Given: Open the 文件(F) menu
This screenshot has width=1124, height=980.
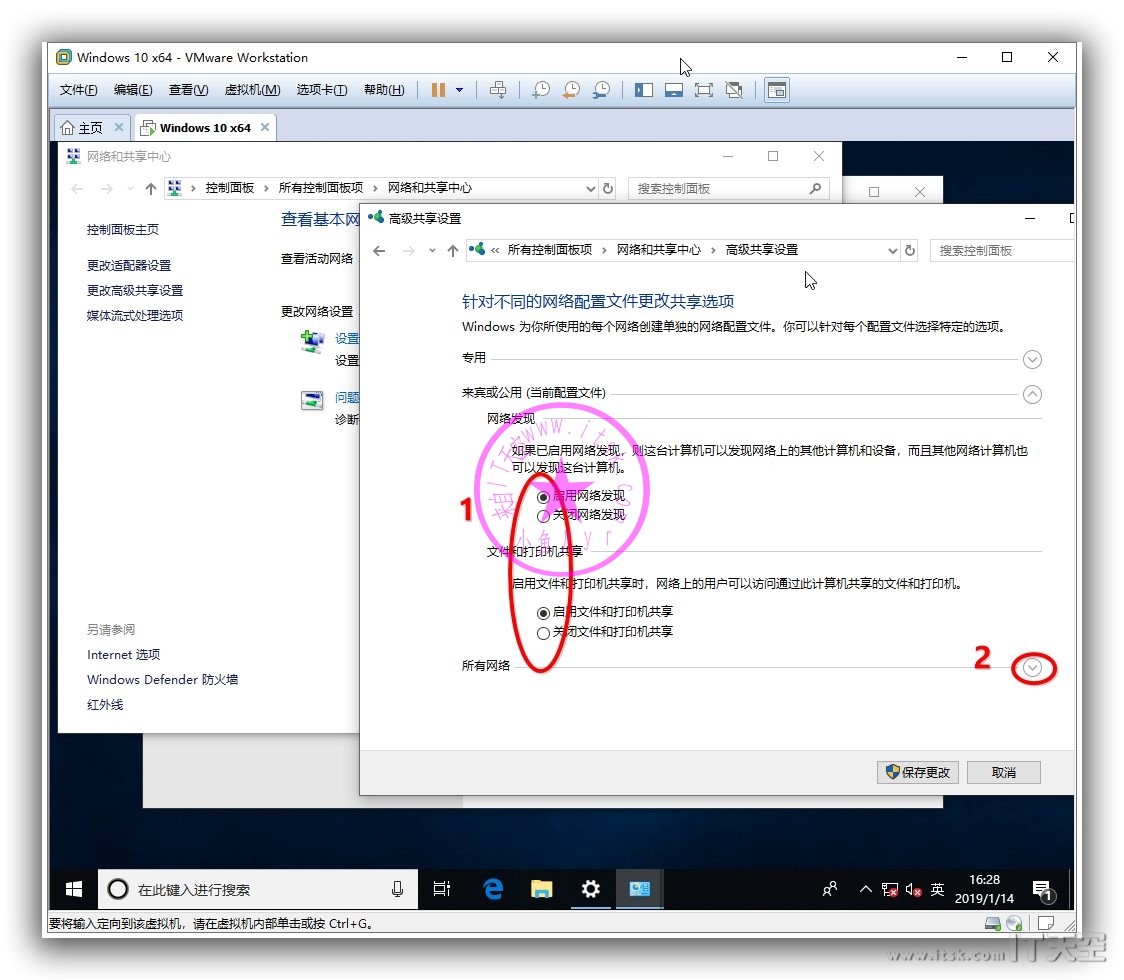Looking at the screenshot, I should pos(78,90).
